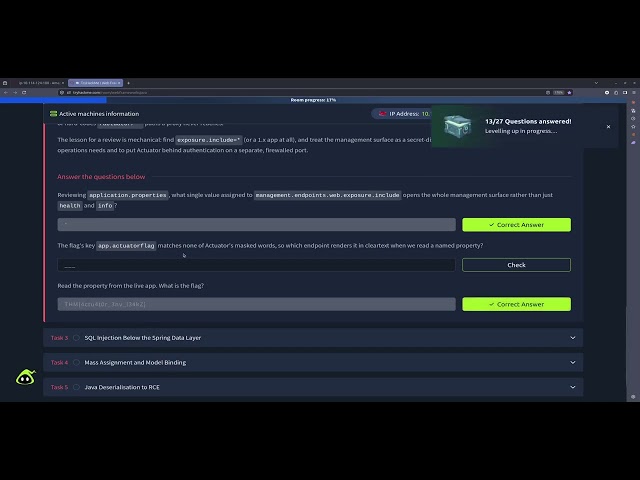Click the first Correct Answer button
Viewport: 640px width, 480px height.
click(x=516, y=225)
